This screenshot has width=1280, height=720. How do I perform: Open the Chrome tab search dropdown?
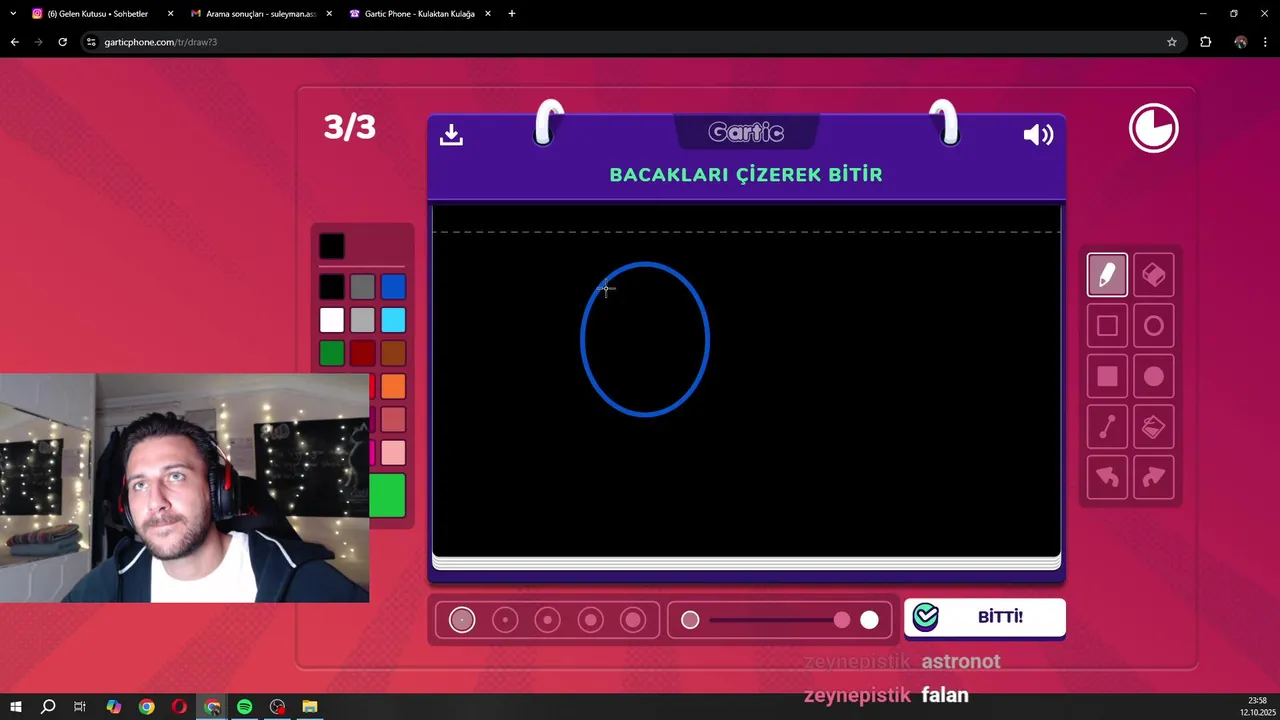tap(13, 14)
